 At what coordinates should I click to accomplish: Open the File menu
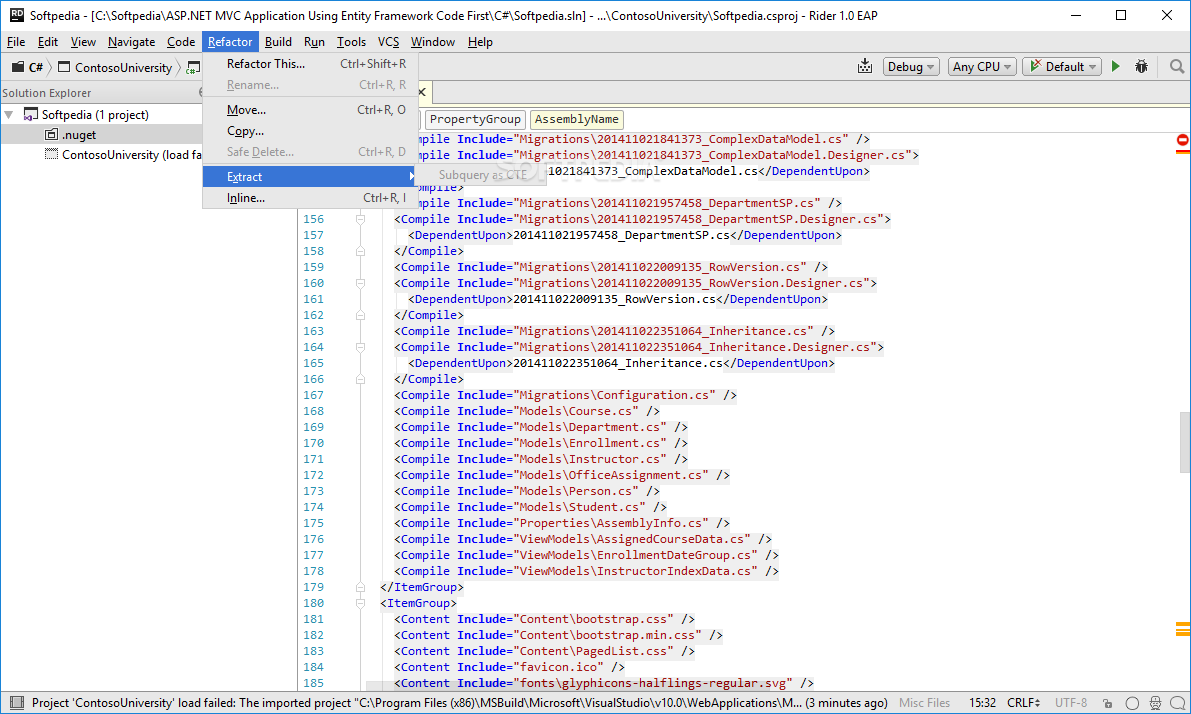(x=16, y=42)
